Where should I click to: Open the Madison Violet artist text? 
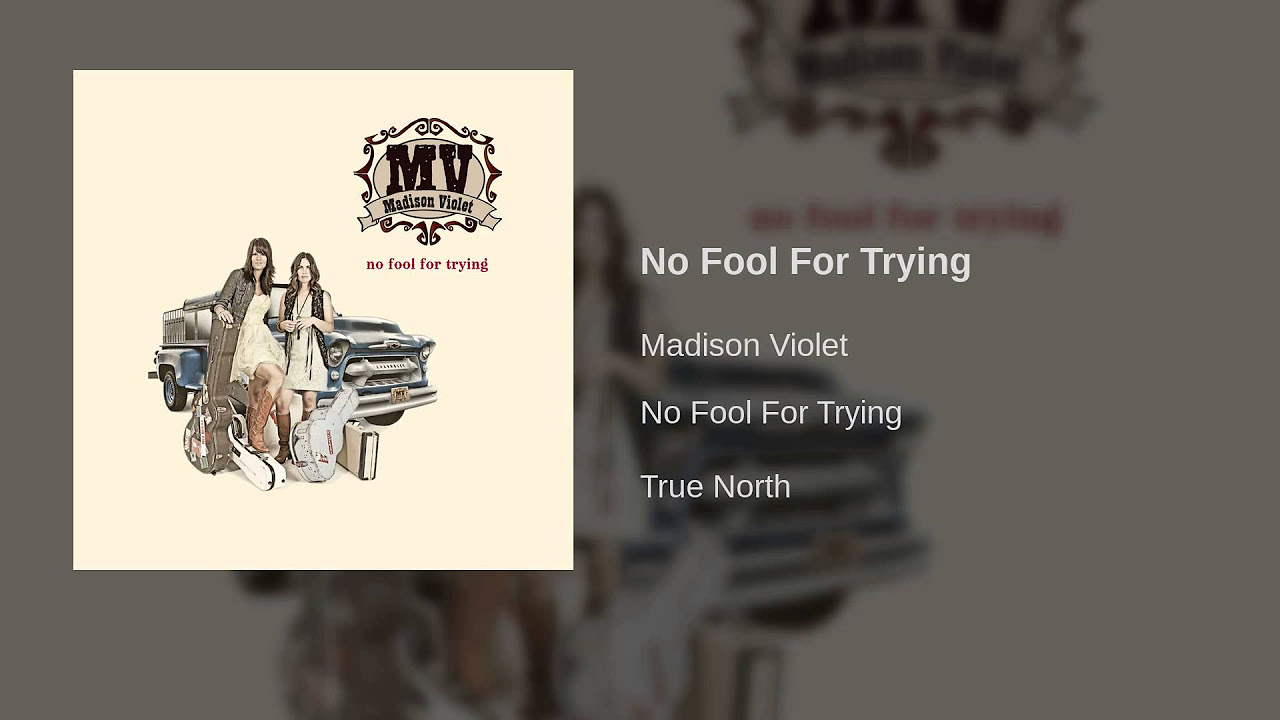[x=743, y=345]
